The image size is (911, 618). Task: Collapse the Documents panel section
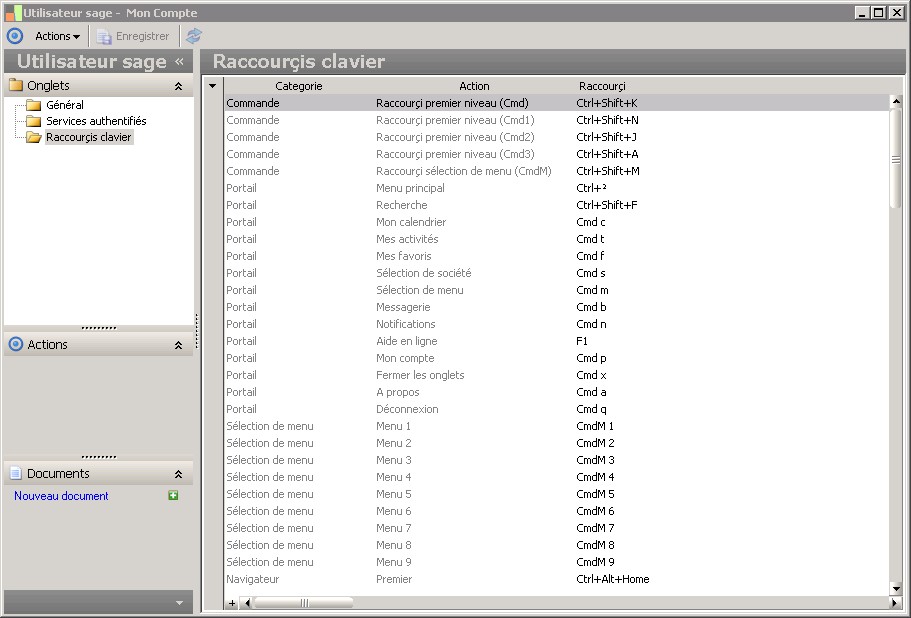178,474
